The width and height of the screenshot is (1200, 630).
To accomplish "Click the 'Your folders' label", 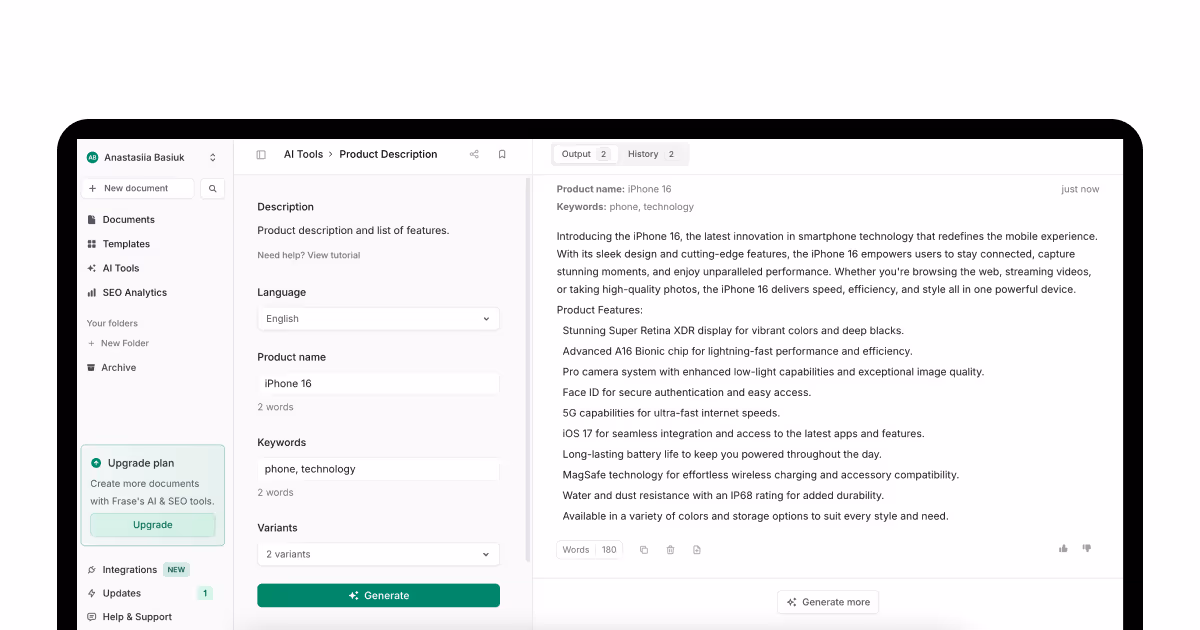I will click(x=112, y=324).
